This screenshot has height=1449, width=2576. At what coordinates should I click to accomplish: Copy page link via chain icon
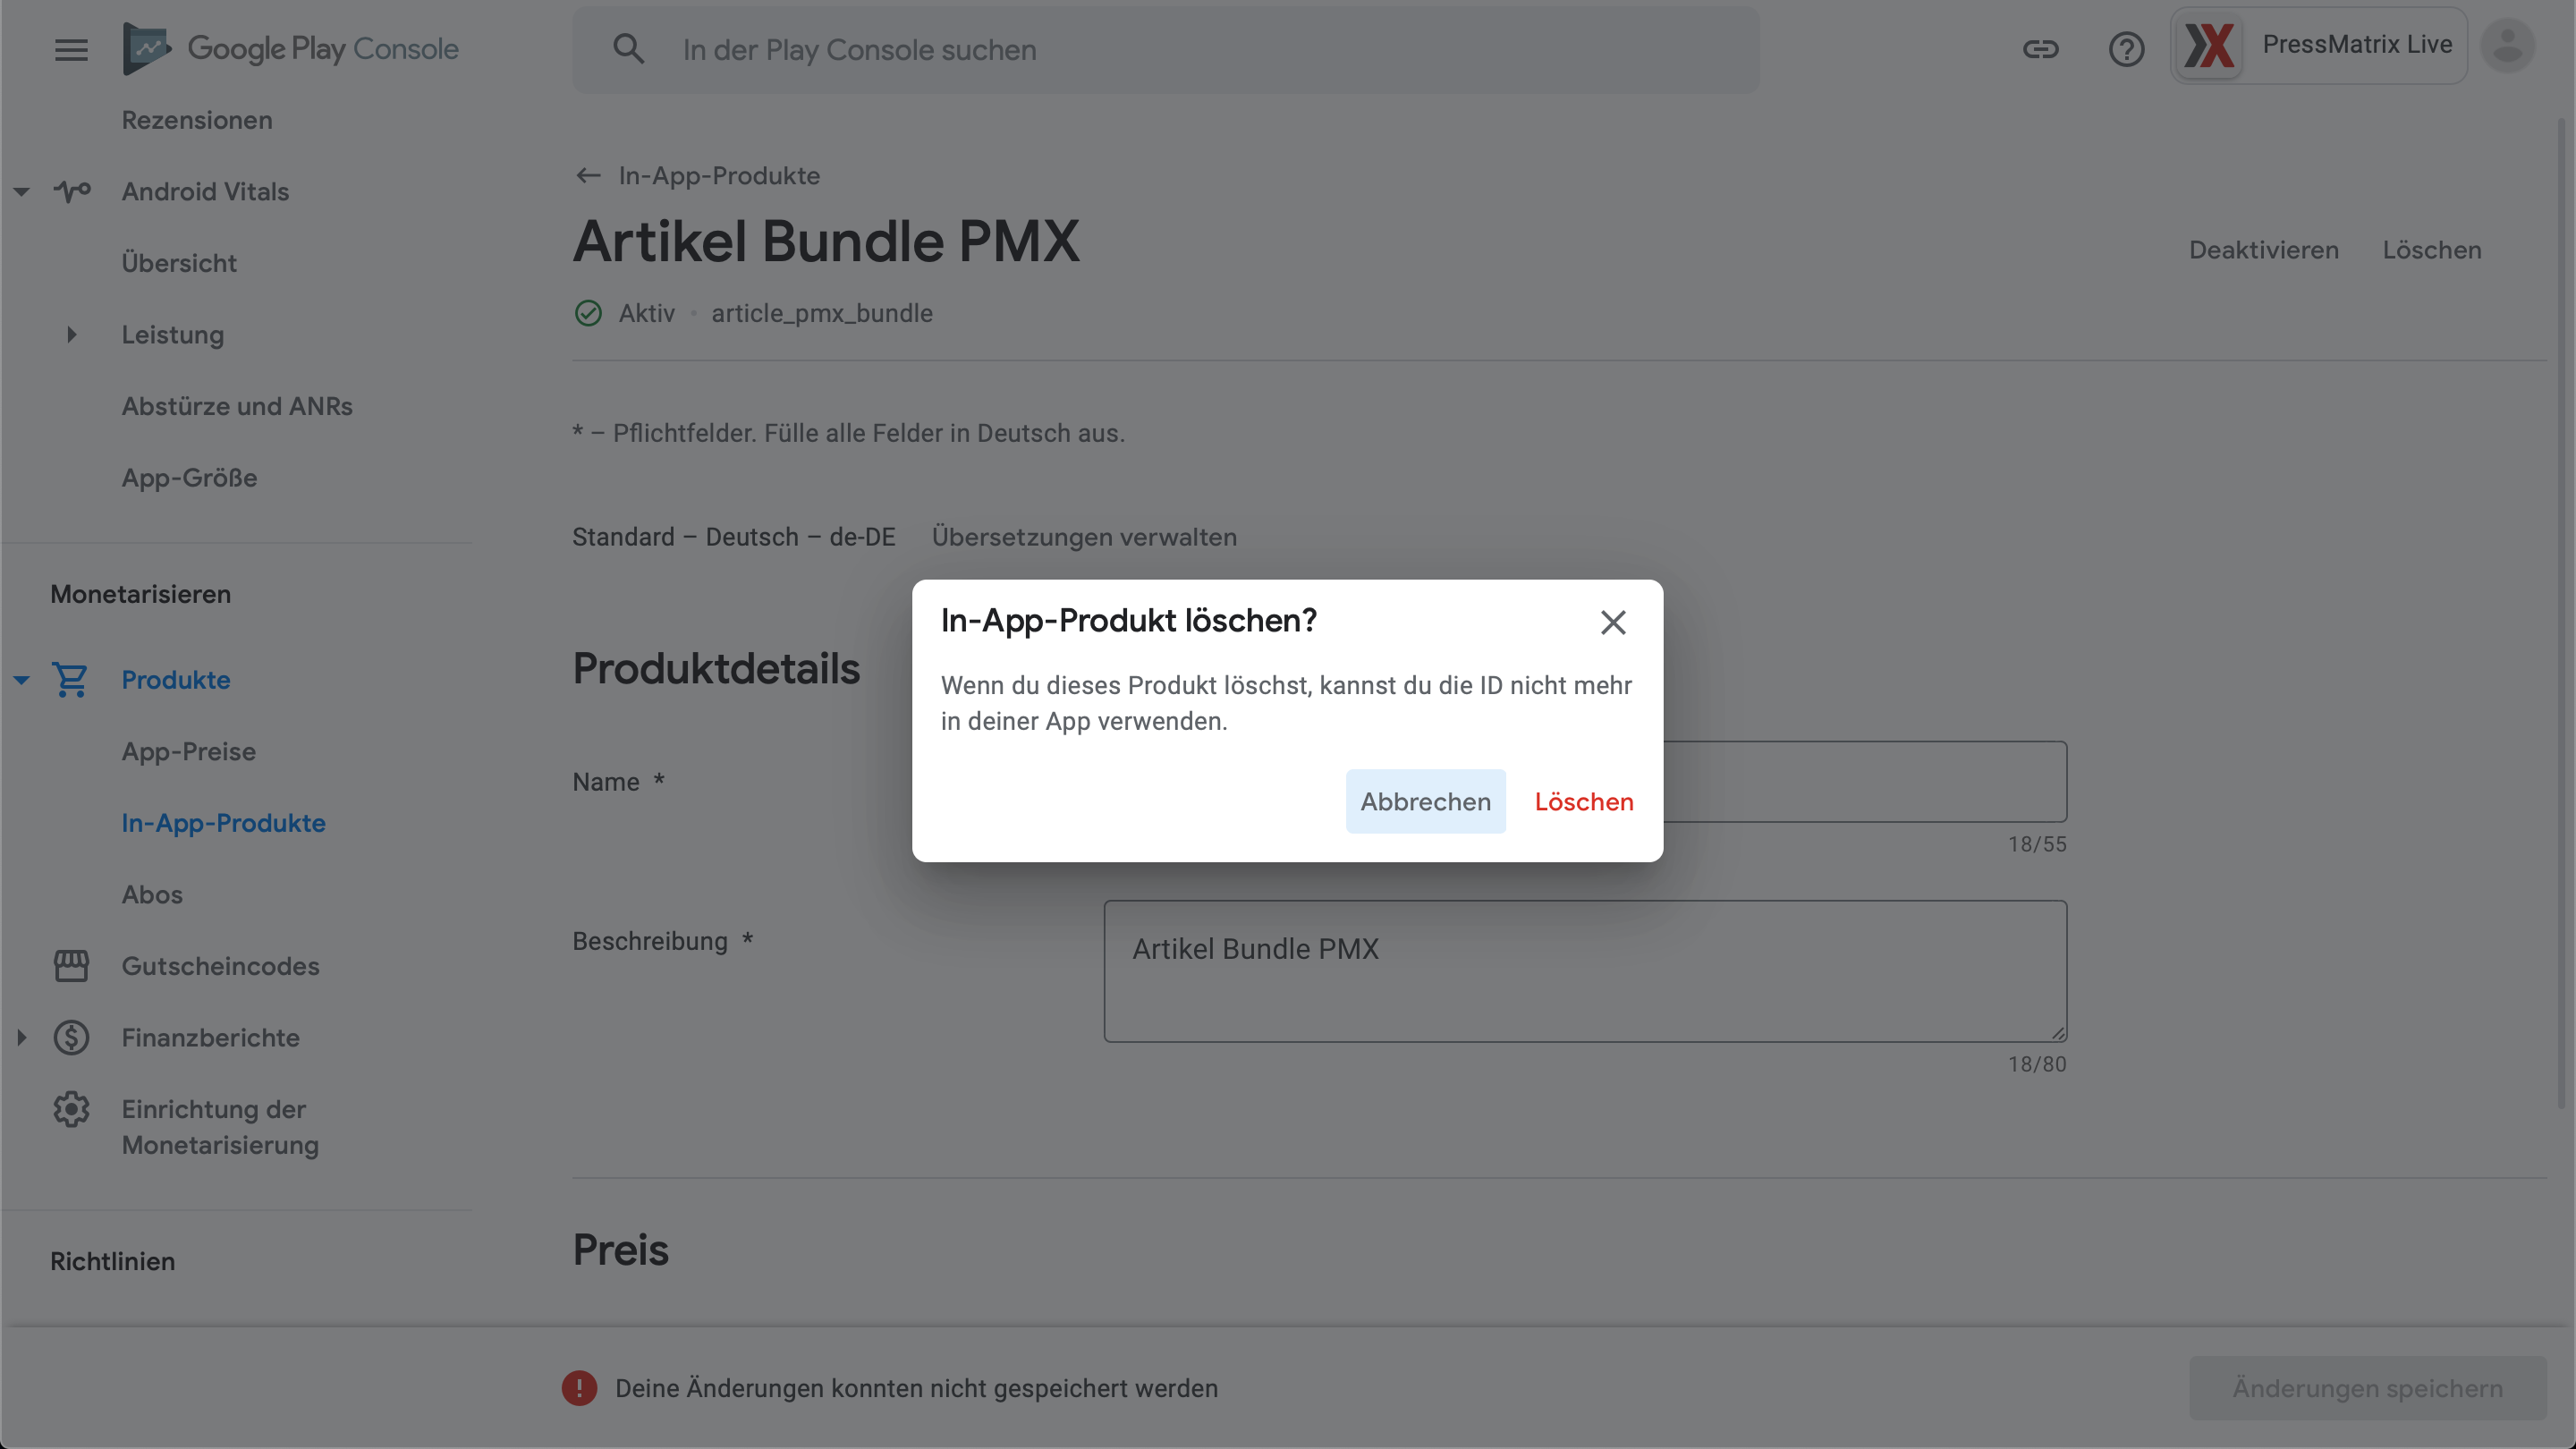coord(2040,49)
